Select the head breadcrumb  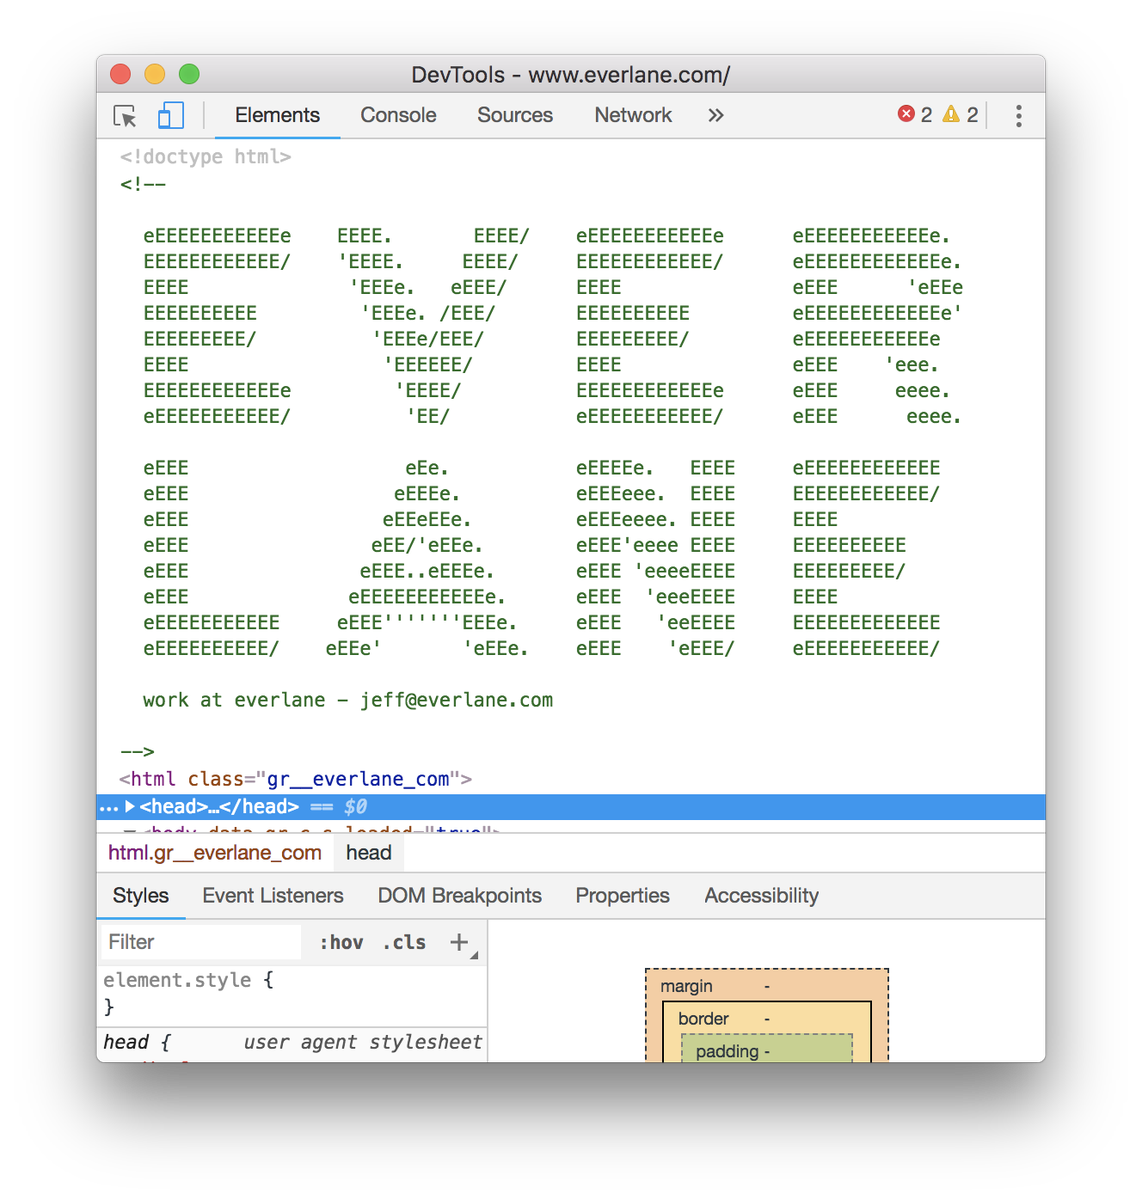(369, 853)
